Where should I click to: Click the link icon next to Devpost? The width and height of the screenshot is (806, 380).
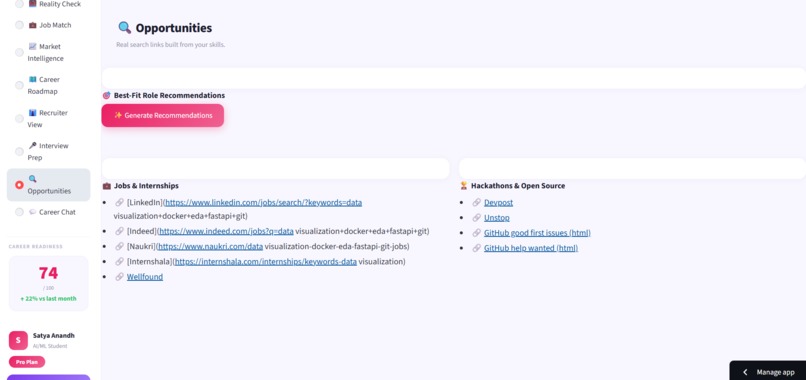coord(477,203)
